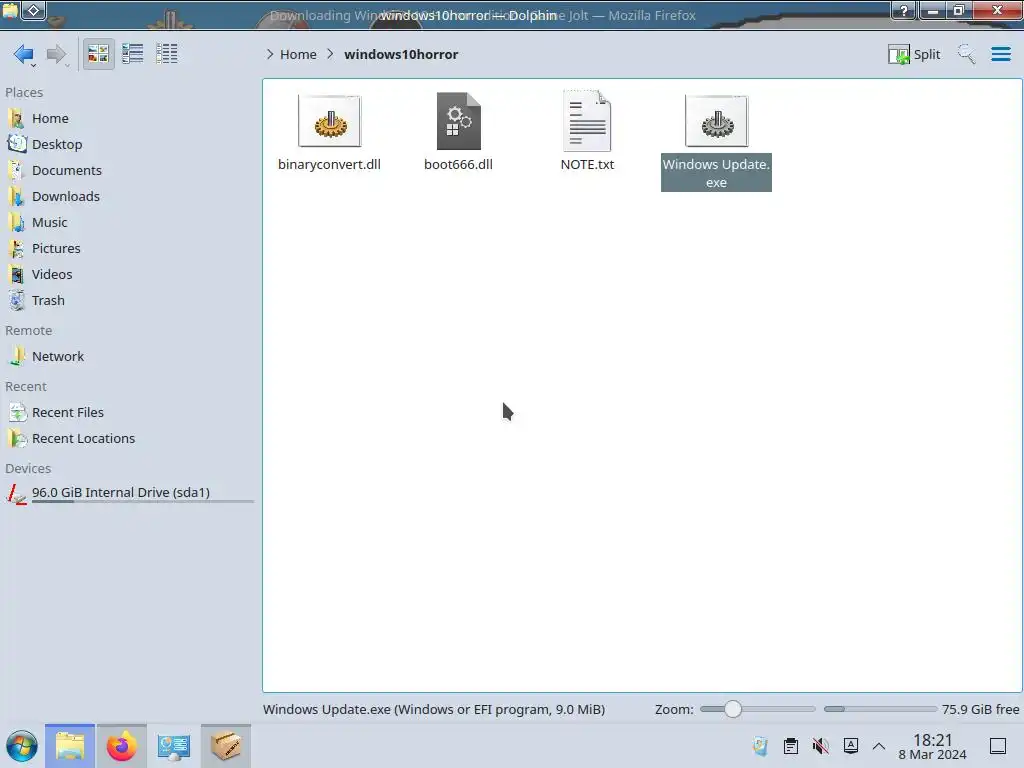The width and height of the screenshot is (1024, 768).
Task: Open the Start menu orb
Action: [x=22, y=746]
